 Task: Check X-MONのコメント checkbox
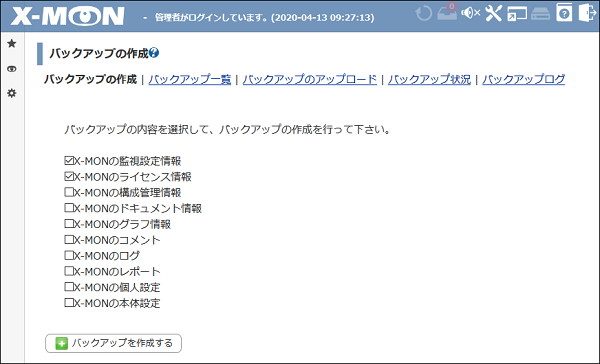click(69, 240)
